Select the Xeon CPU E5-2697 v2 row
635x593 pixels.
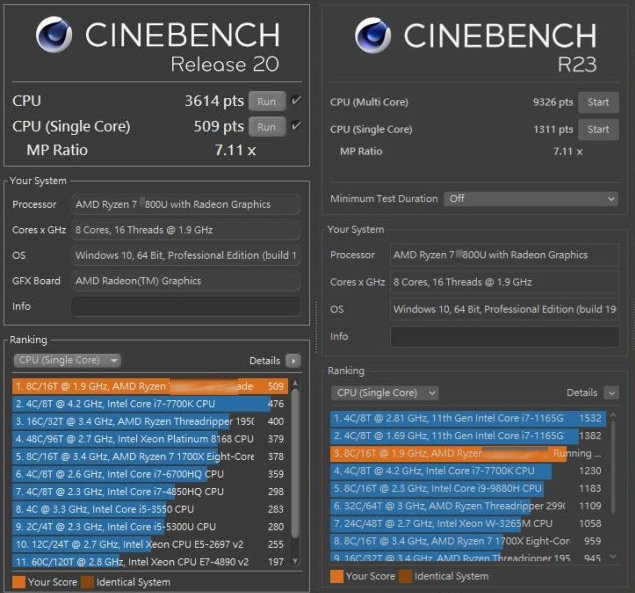pyautogui.click(x=150, y=544)
